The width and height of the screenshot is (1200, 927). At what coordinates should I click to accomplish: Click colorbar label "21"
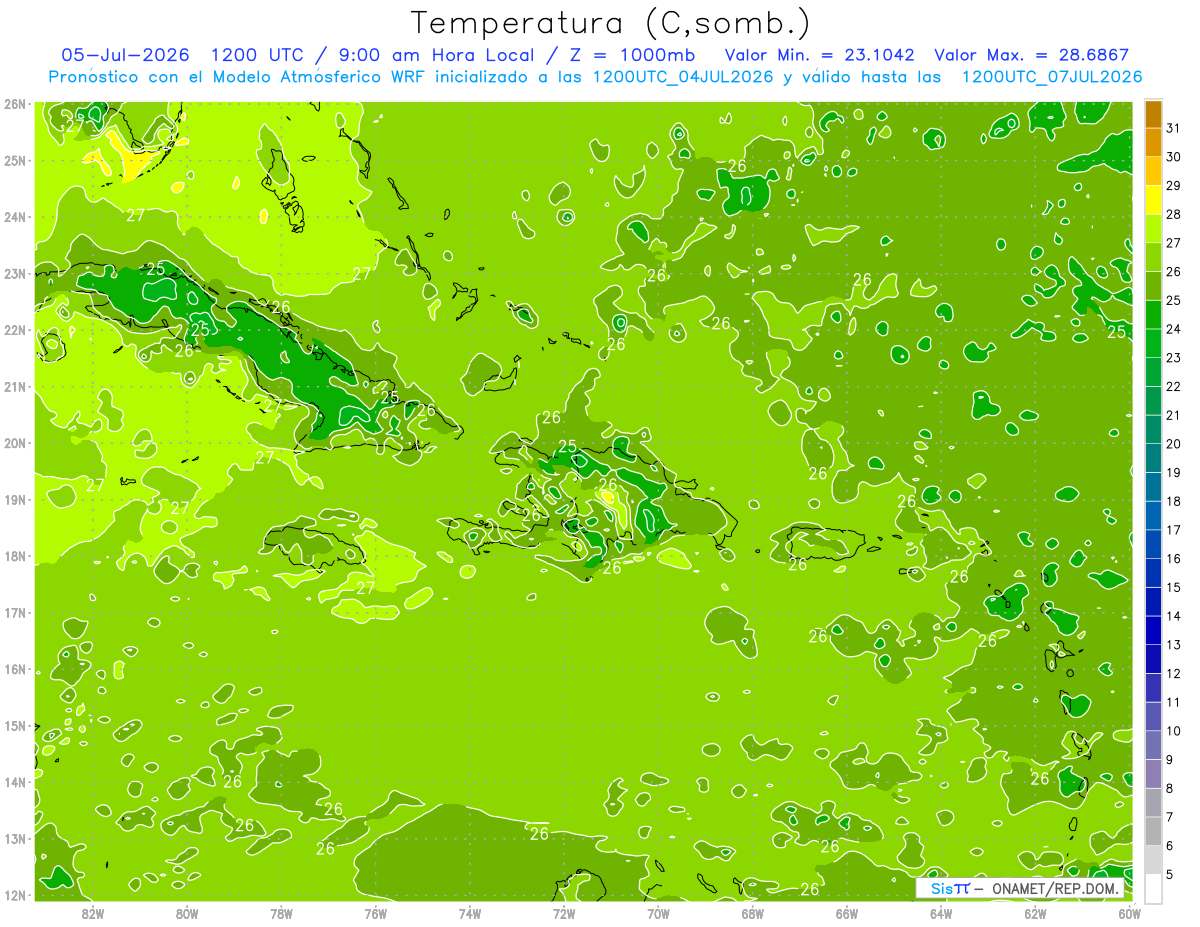[1174, 415]
